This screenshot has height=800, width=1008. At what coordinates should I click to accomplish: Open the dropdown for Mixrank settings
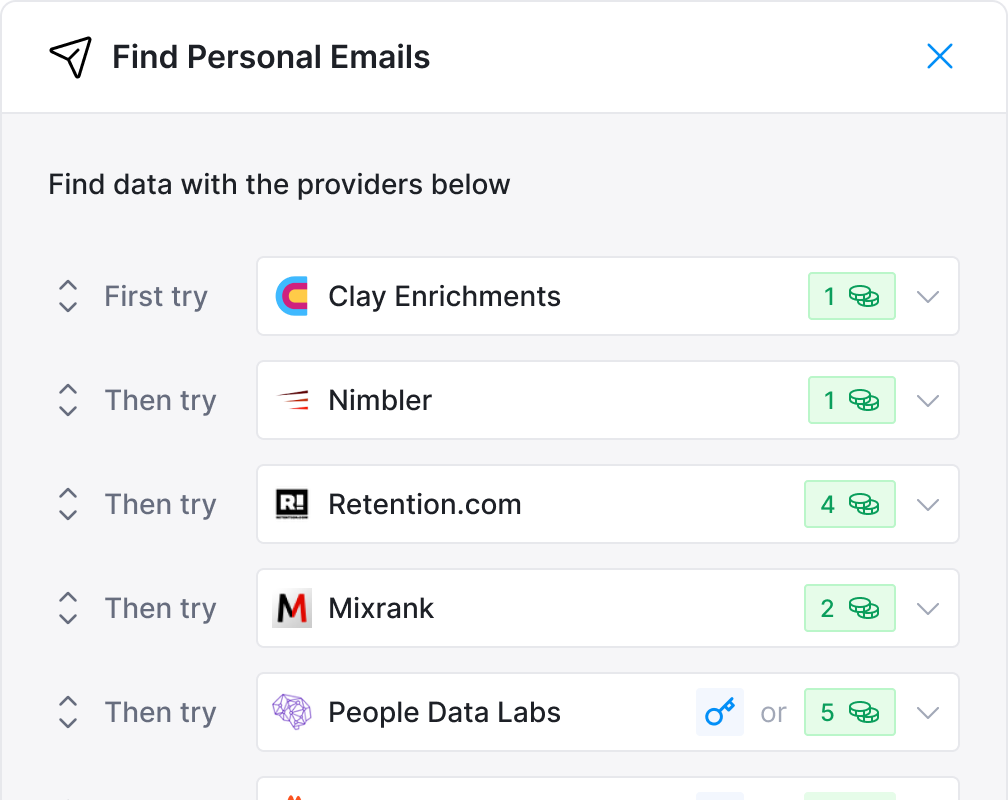pos(928,608)
